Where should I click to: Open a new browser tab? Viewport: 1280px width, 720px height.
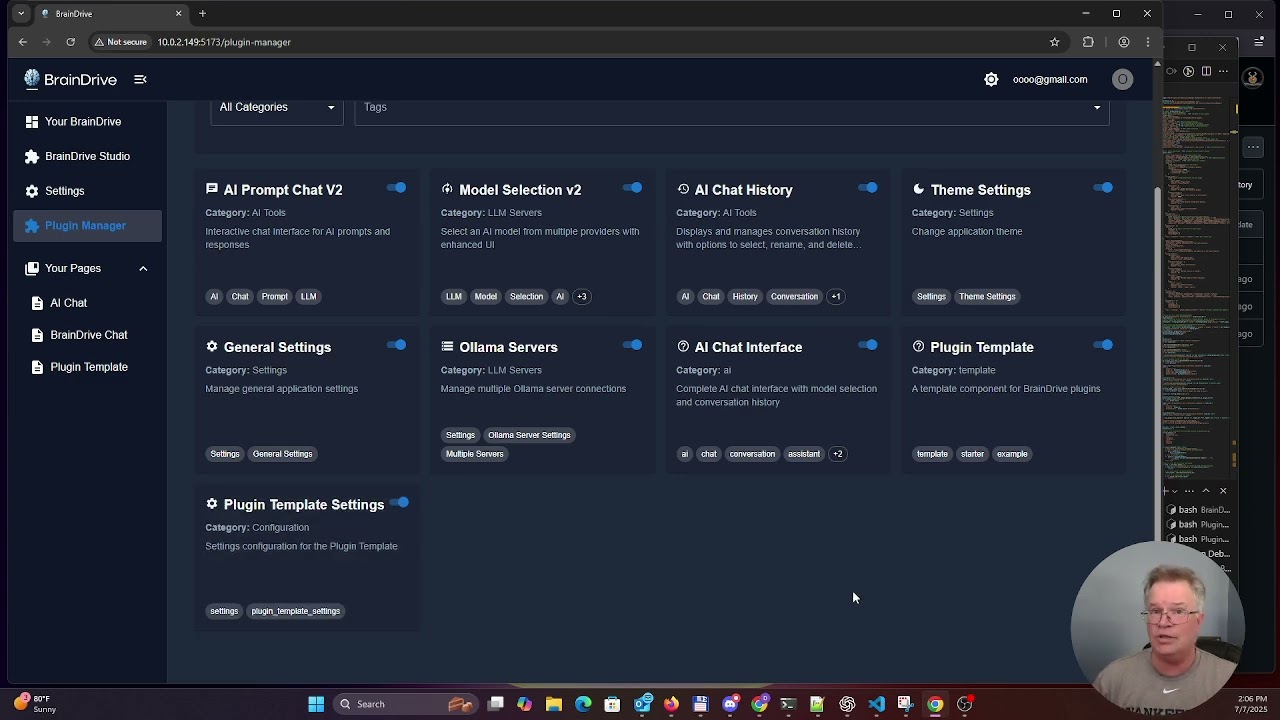coord(202,13)
